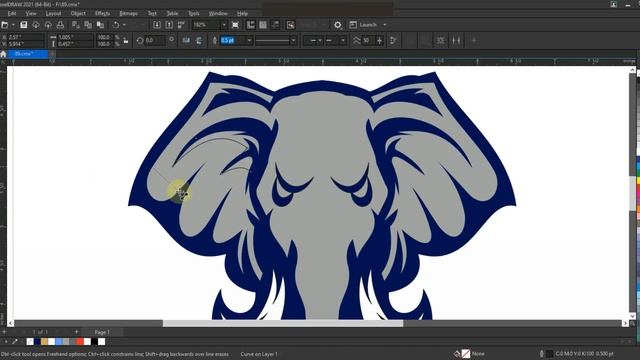The image size is (640, 360).
Task: Click the eyedropper icon beside the document palette
Action: [15, 342]
